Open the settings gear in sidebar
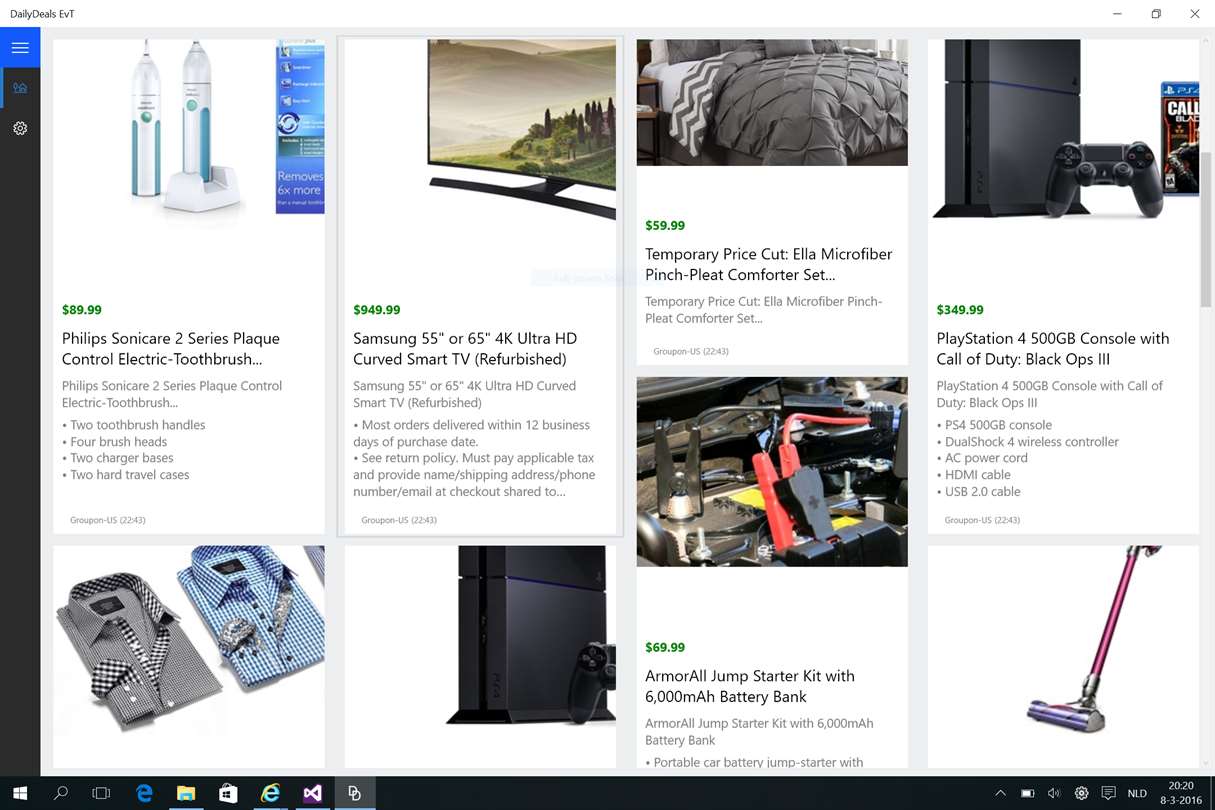The height and width of the screenshot is (810, 1215). [20, 128]
